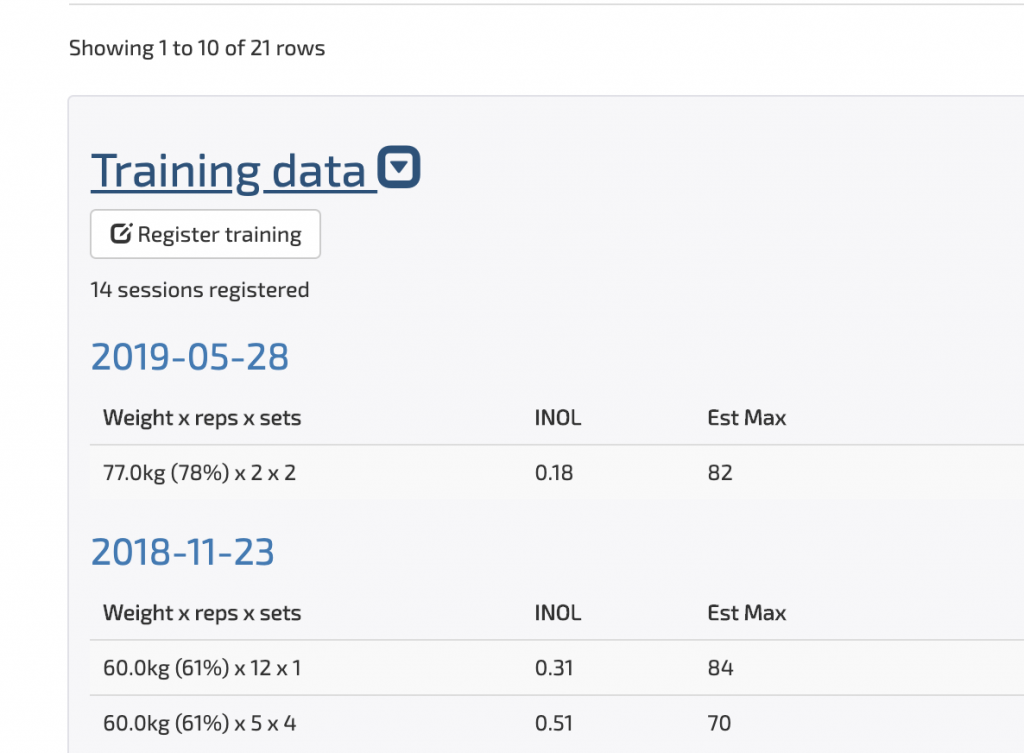Screen dimensions: 1024x753
Task: Open the 2018-11-23 session link
Action: 182,552
